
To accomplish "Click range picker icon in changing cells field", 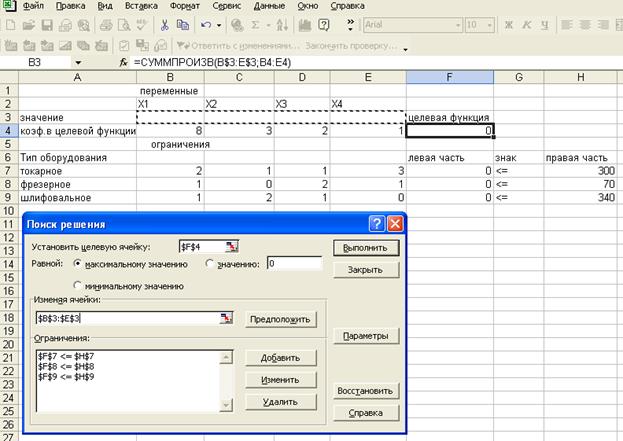I will [227, 318].
